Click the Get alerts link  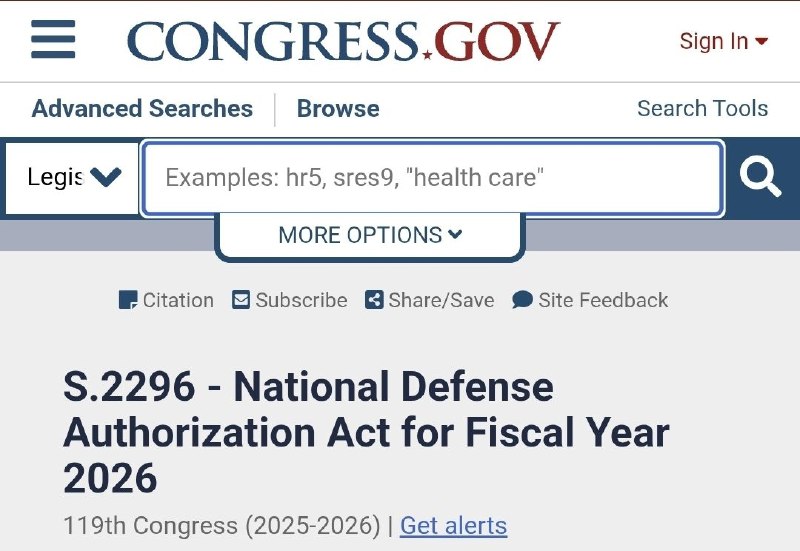click(x=453, y=525)
